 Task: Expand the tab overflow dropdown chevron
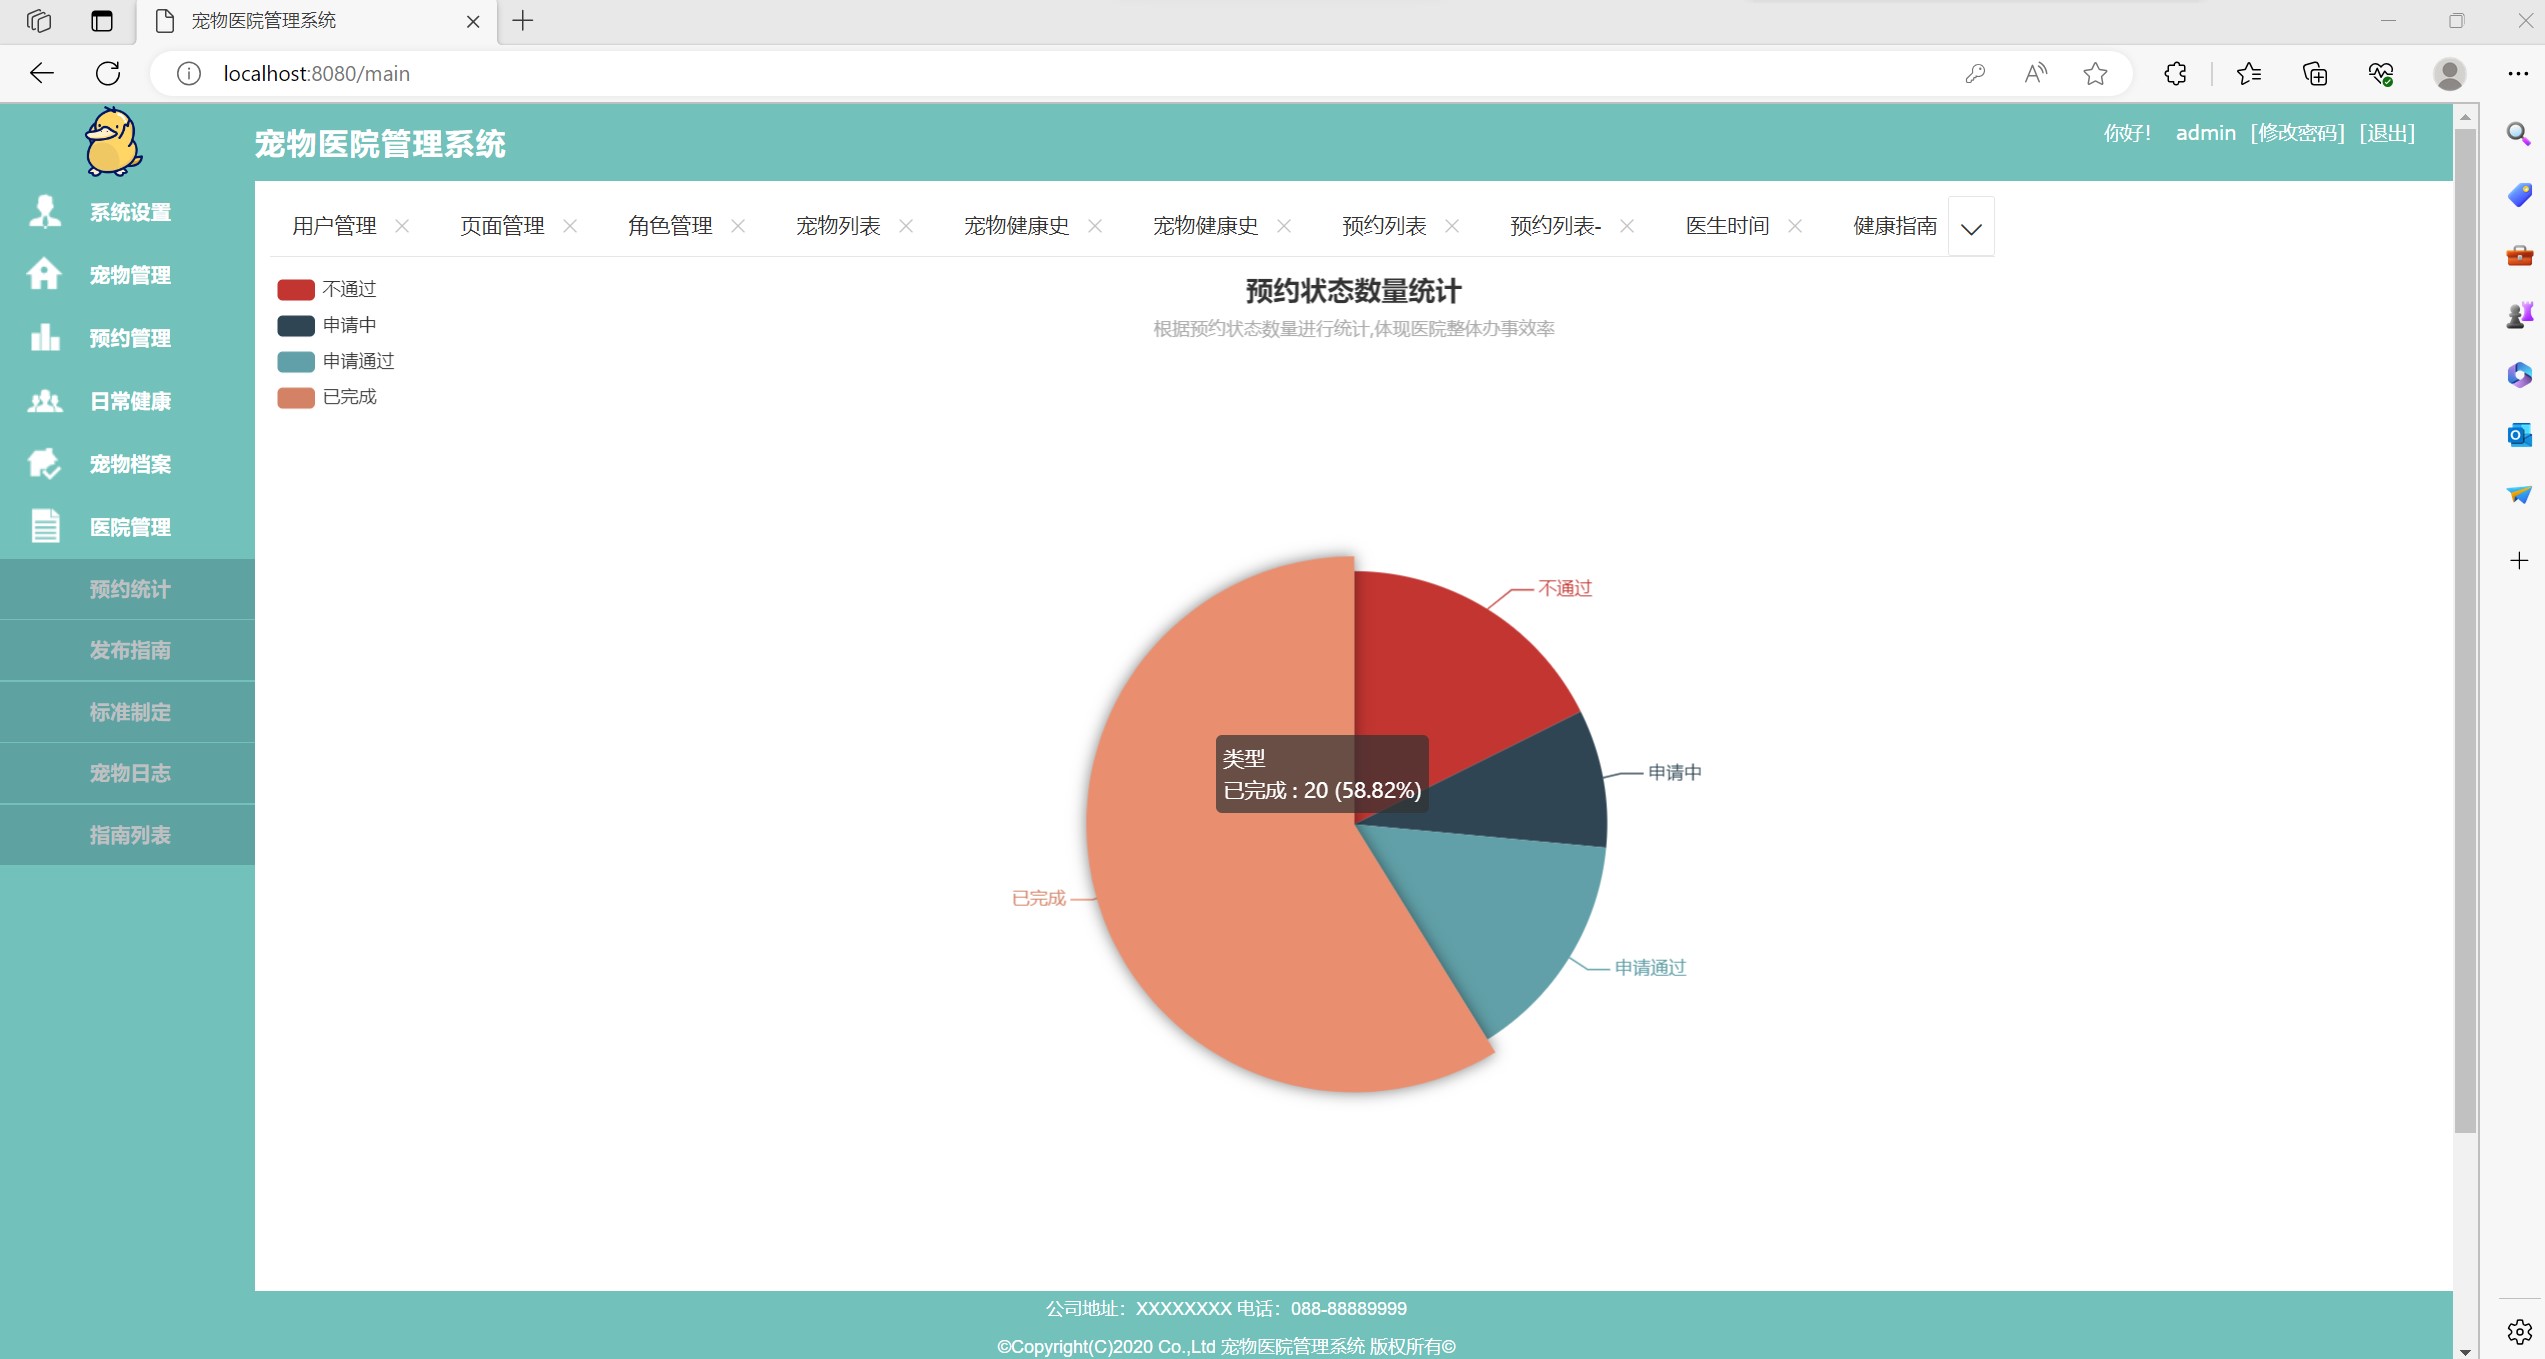(x=1971, y=228)
